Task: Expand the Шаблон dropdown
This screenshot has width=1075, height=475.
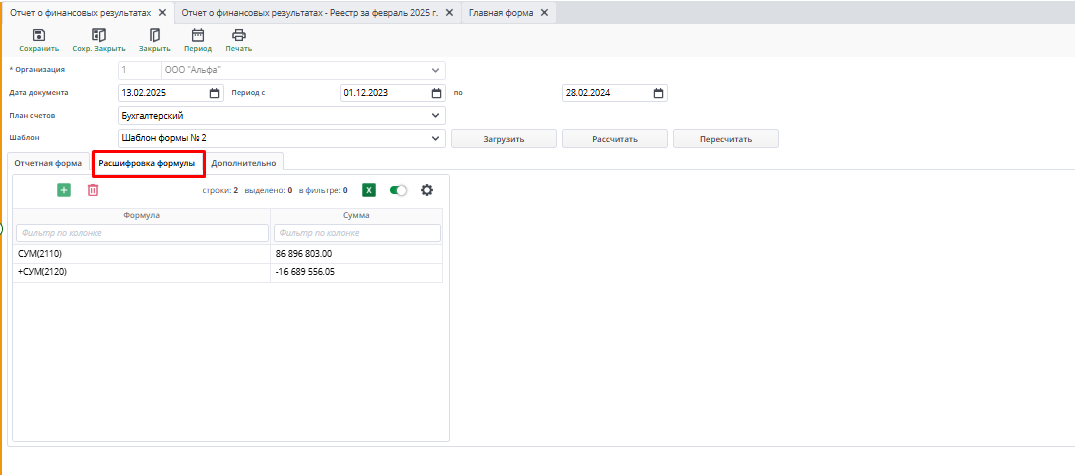Action: click(x=436, y=138)
